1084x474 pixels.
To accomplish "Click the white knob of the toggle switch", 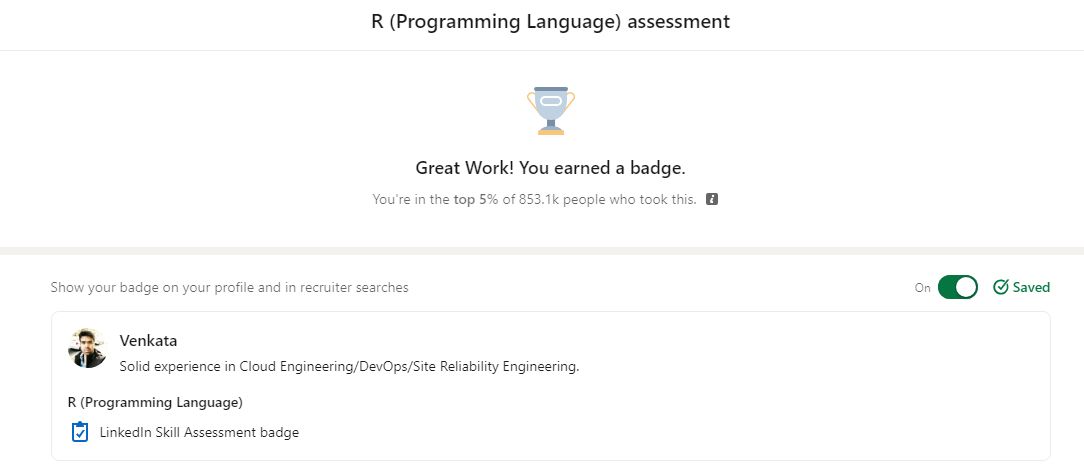I will point(966,287).
